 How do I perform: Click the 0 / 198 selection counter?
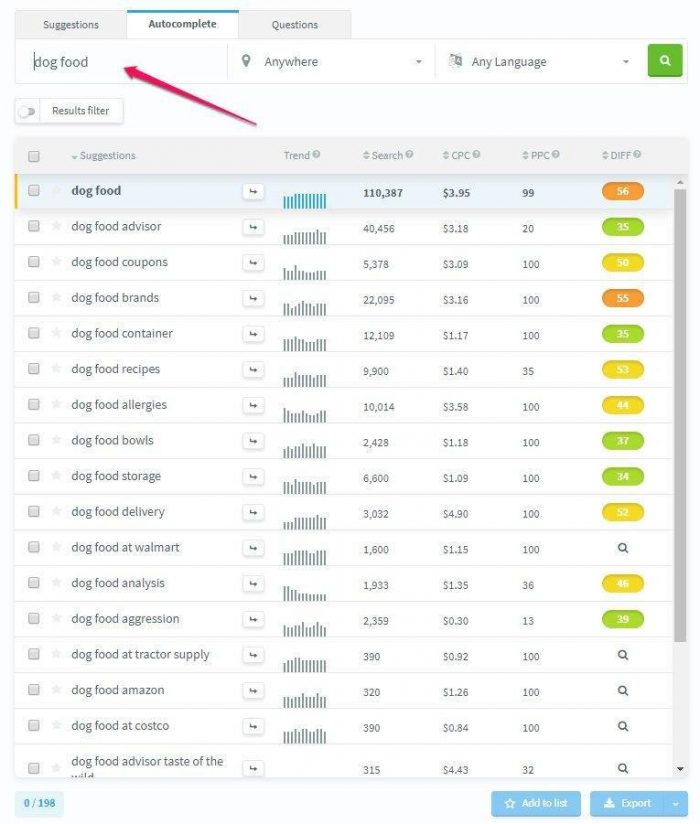tap(39, 803)
